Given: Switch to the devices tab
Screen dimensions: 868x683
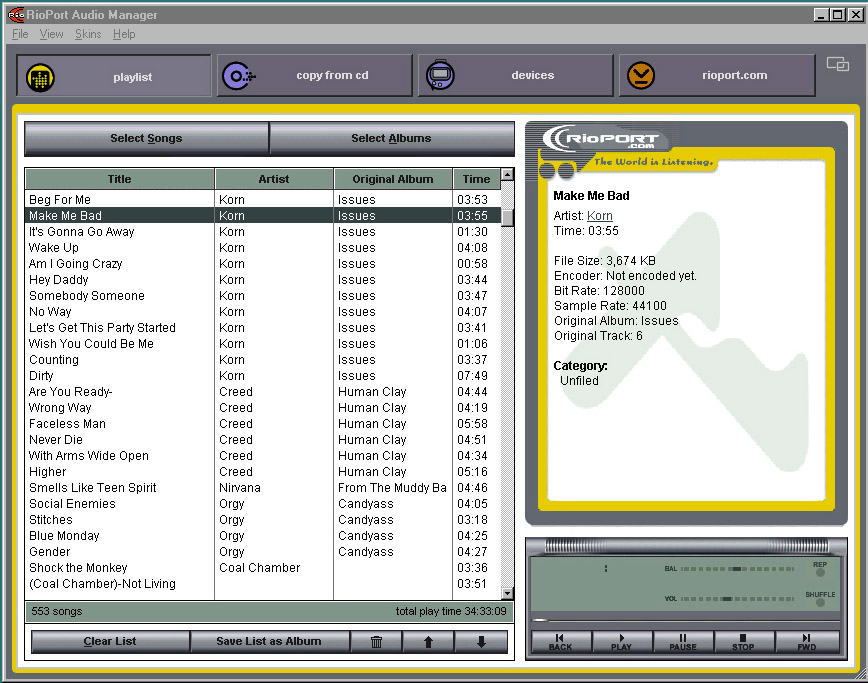Looking at the screenshot, I should point(515,75).
